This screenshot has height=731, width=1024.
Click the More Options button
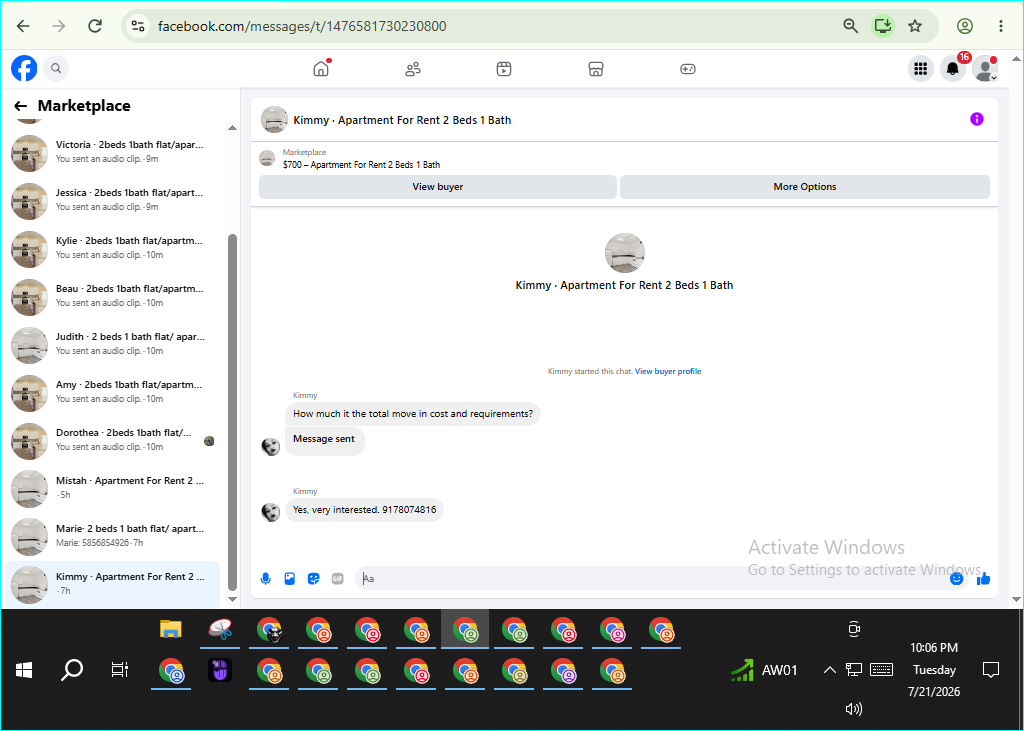[x=805, y=187]
